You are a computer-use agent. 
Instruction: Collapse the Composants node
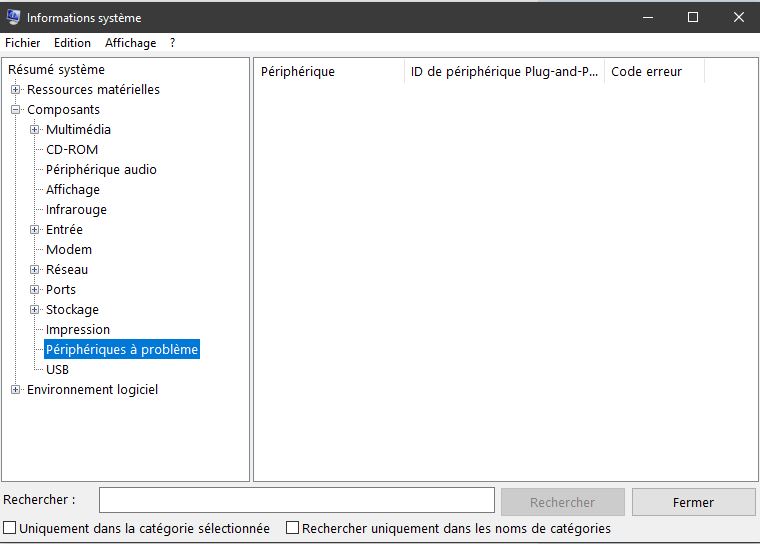(16, 110)
